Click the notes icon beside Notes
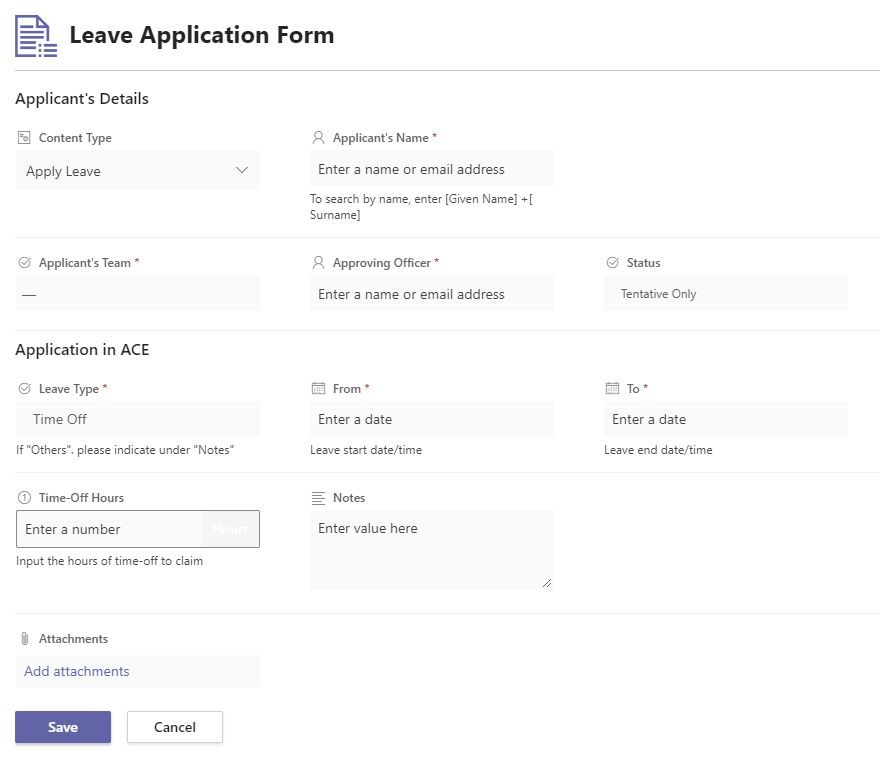This screenshot has height=780, width=880. (318, 497)
